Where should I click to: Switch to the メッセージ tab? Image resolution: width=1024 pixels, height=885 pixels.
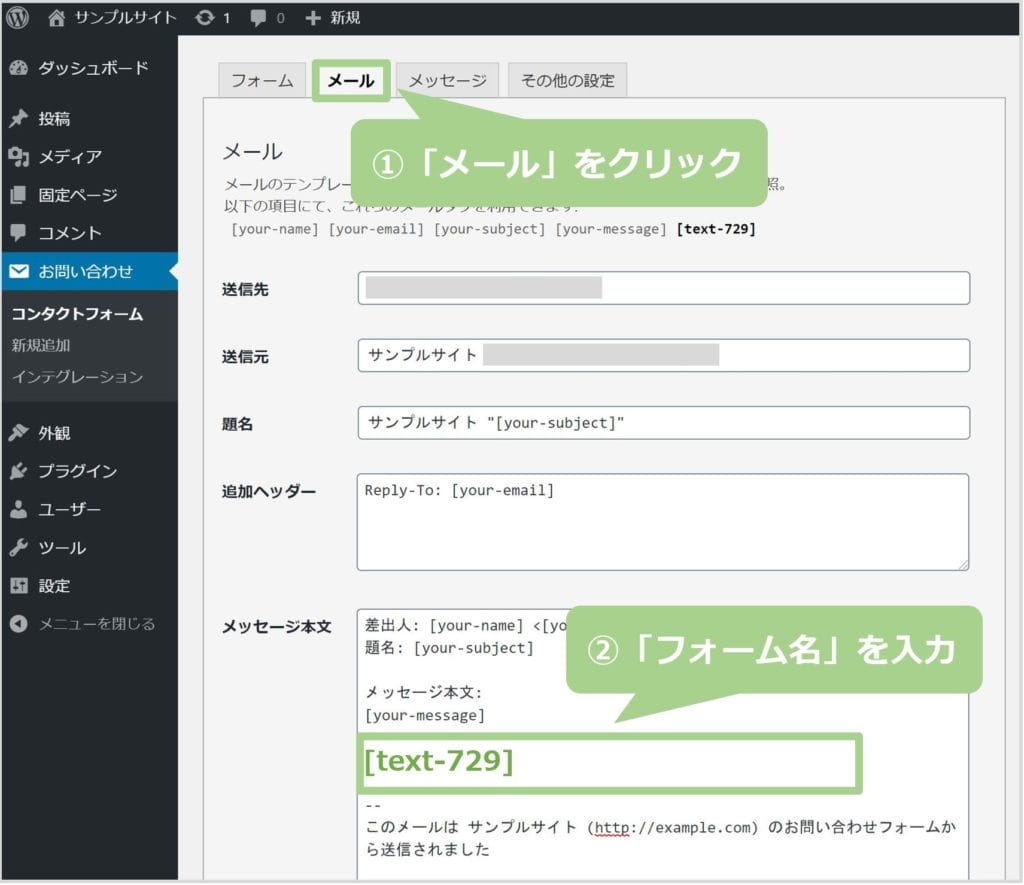tap(447, 80)
